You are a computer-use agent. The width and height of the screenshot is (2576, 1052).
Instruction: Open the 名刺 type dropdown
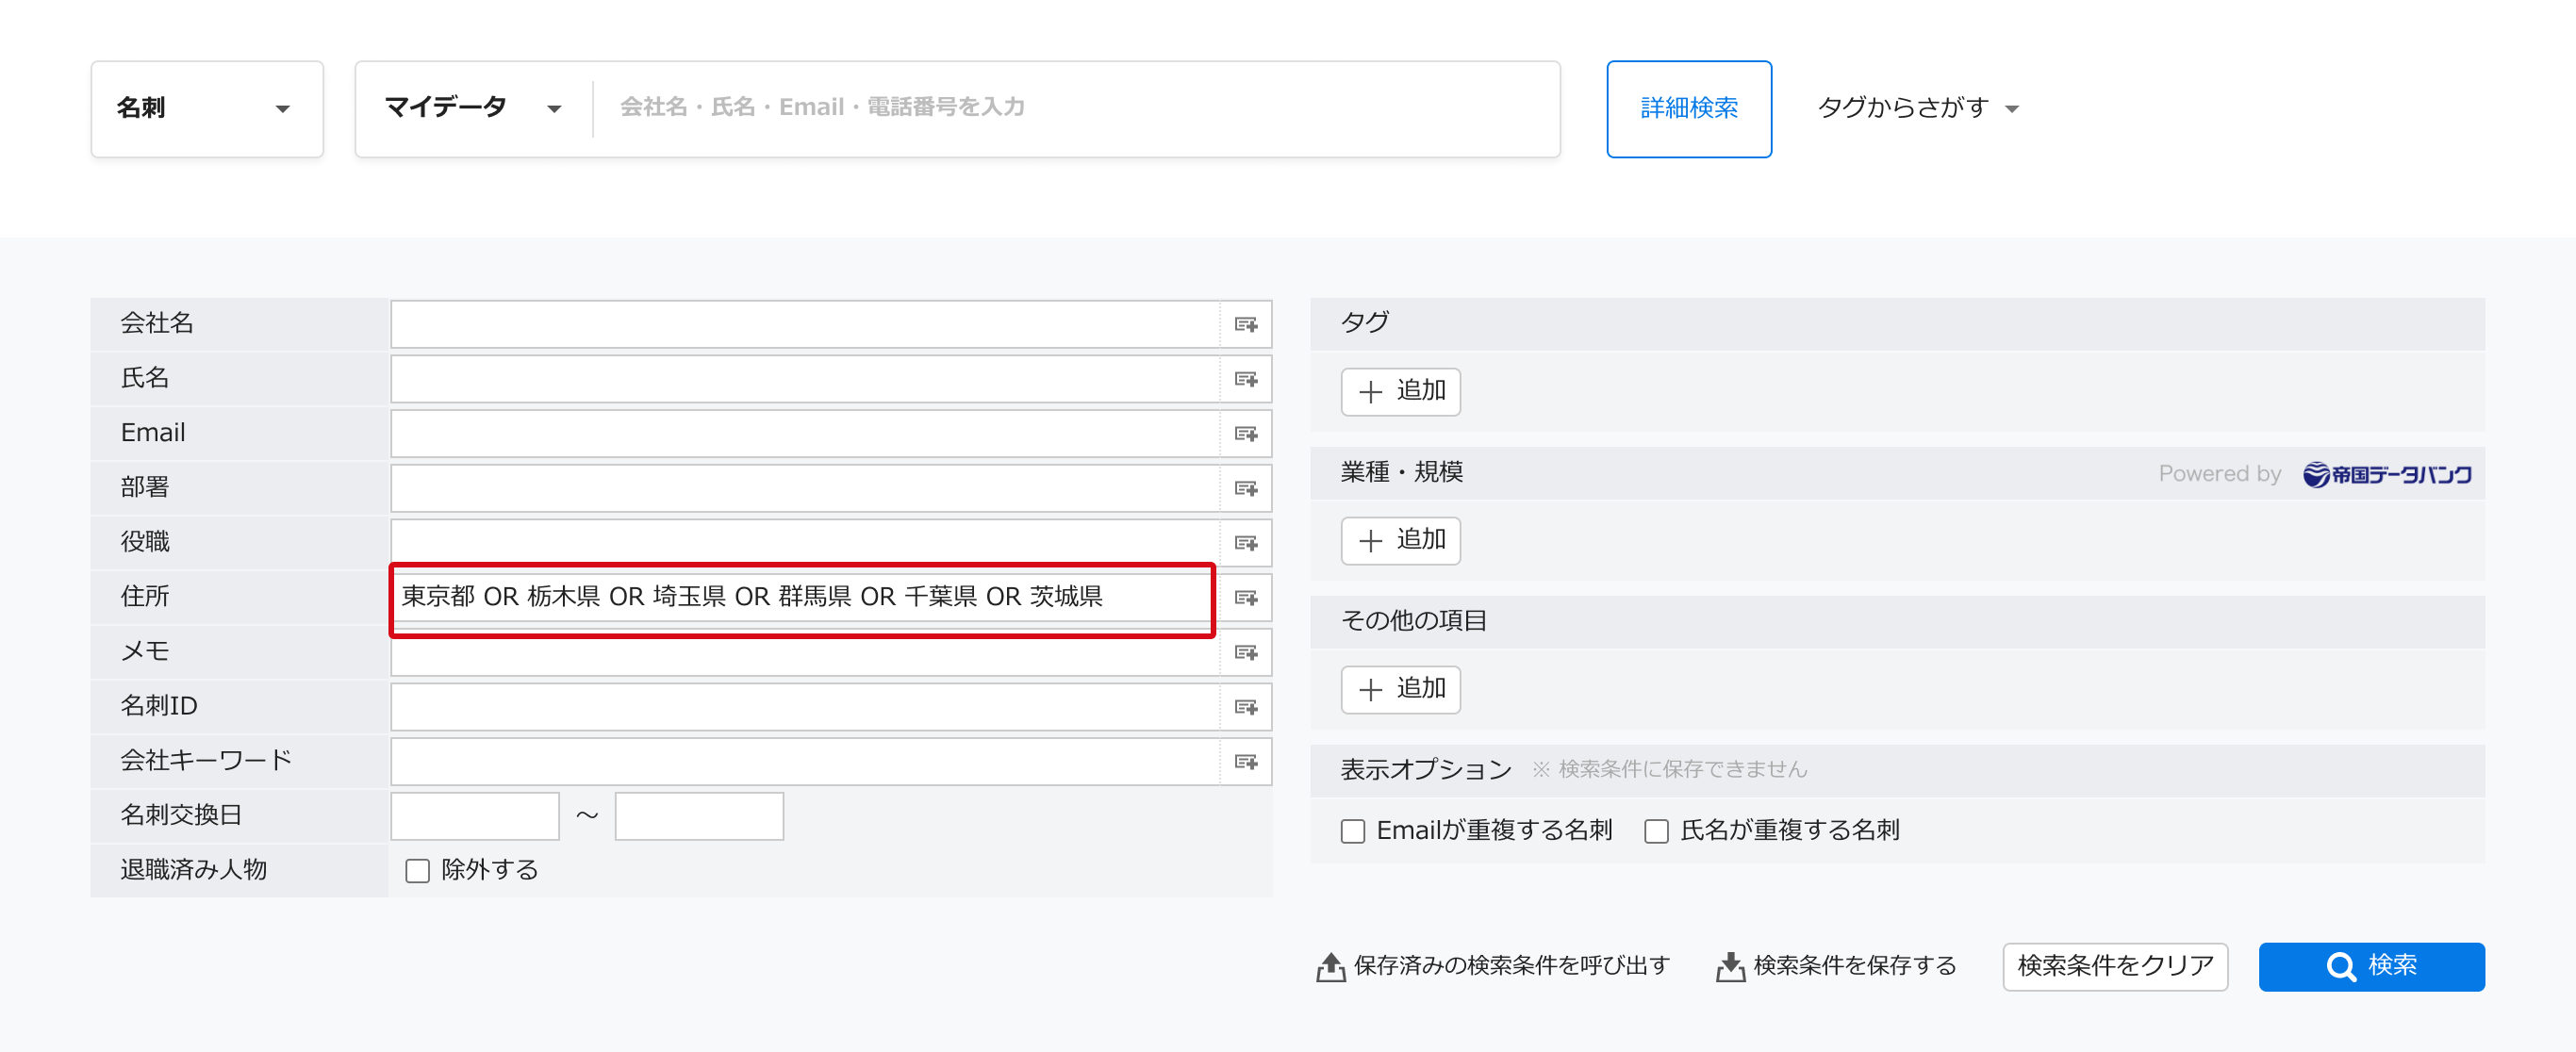tap(207, 108)
